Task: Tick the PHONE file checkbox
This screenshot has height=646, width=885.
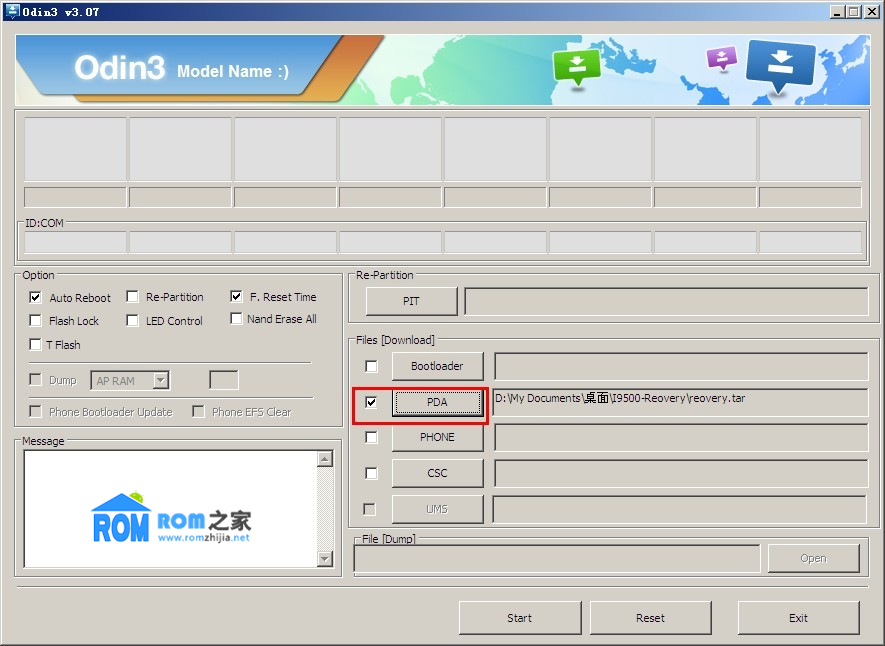Action: tap(371, 437)
